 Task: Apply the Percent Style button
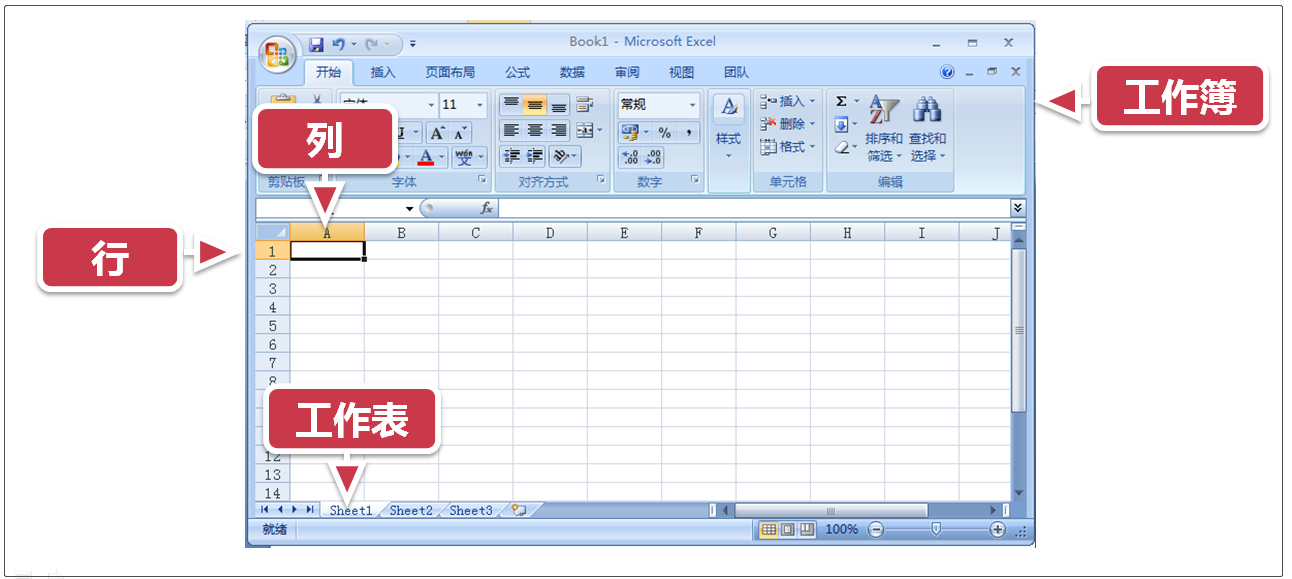664,132
